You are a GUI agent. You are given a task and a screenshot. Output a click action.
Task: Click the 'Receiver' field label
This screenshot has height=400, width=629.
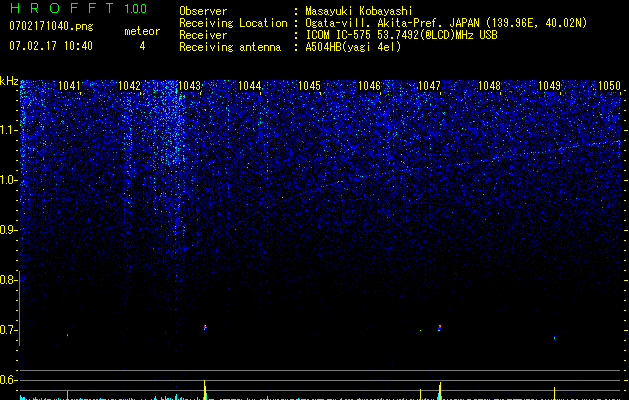(203, 35)
